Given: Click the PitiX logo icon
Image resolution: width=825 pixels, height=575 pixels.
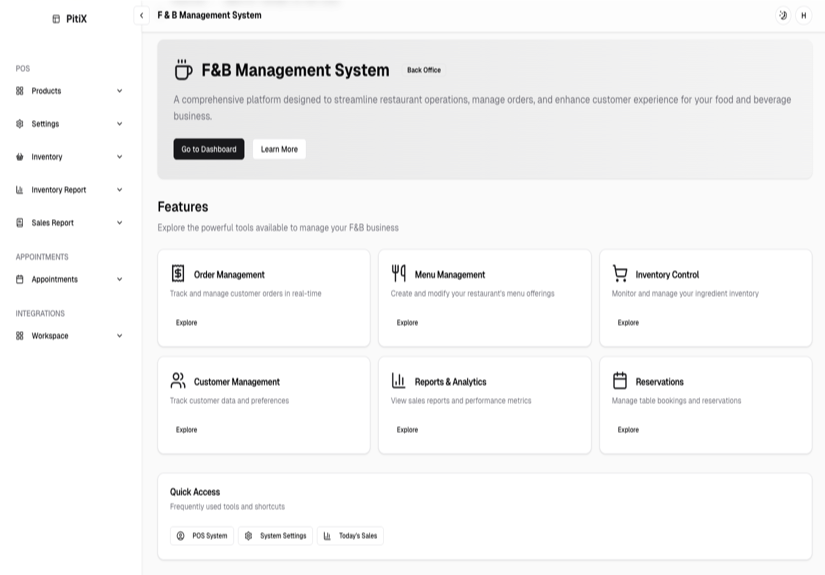Looking at the screenshot, I should click(x=56, y=19).
